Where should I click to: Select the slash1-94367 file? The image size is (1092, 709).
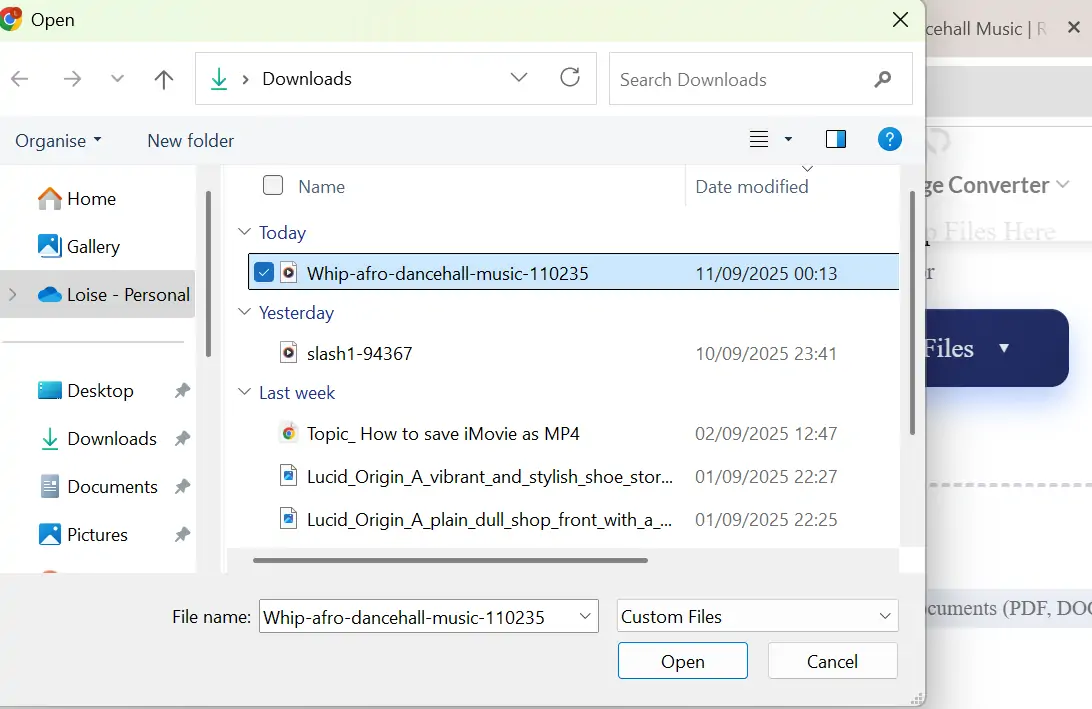pyautogui.click(x=359, y=353)
